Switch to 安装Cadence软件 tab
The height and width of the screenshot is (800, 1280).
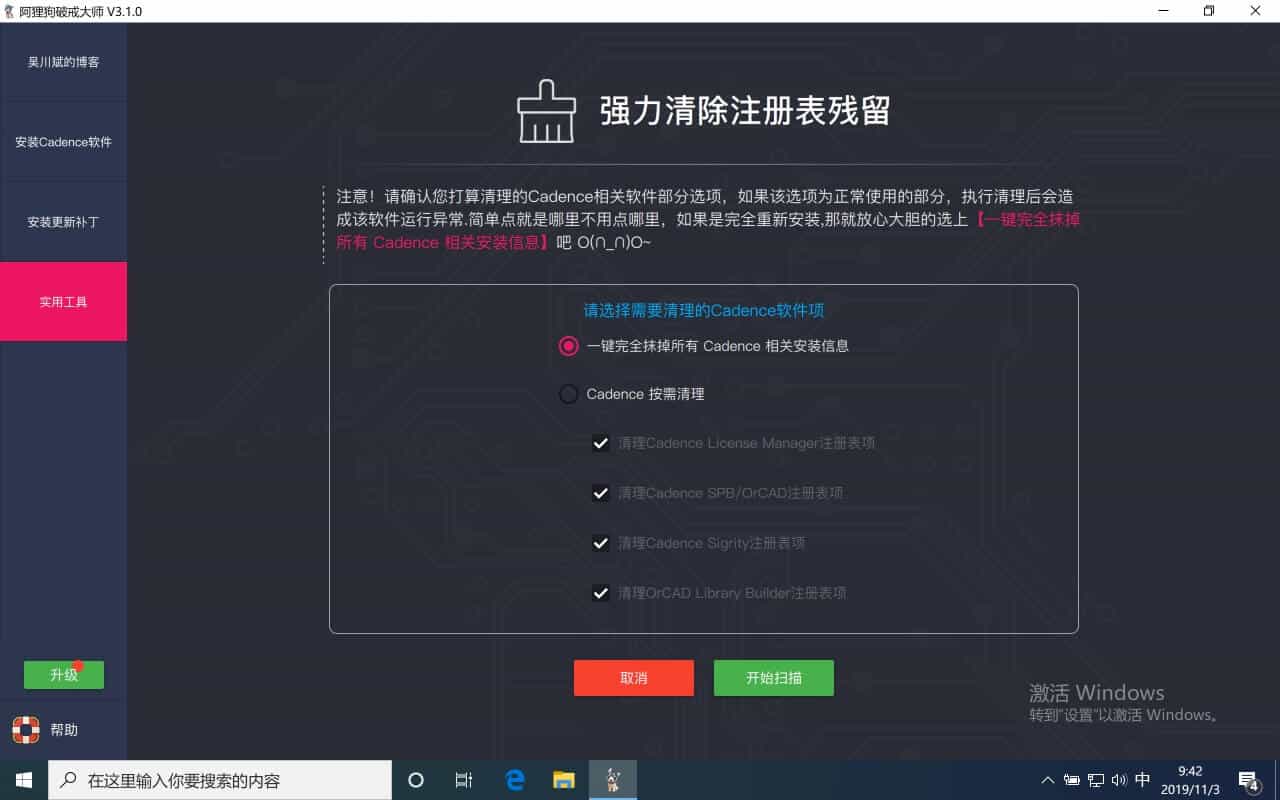(x=63, y=142)
